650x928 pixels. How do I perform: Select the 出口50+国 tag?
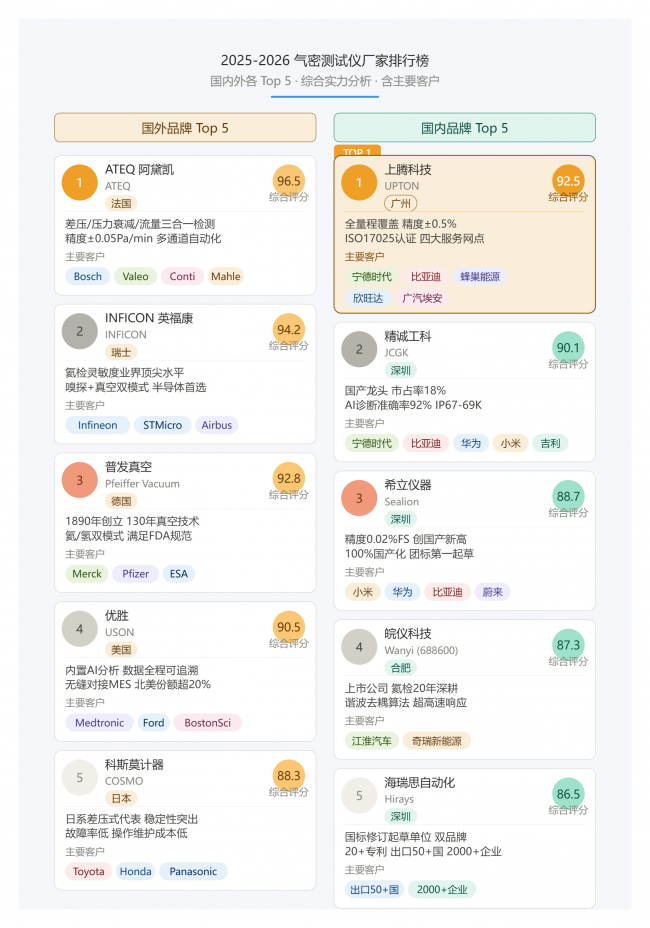click(x=374, y=890)
